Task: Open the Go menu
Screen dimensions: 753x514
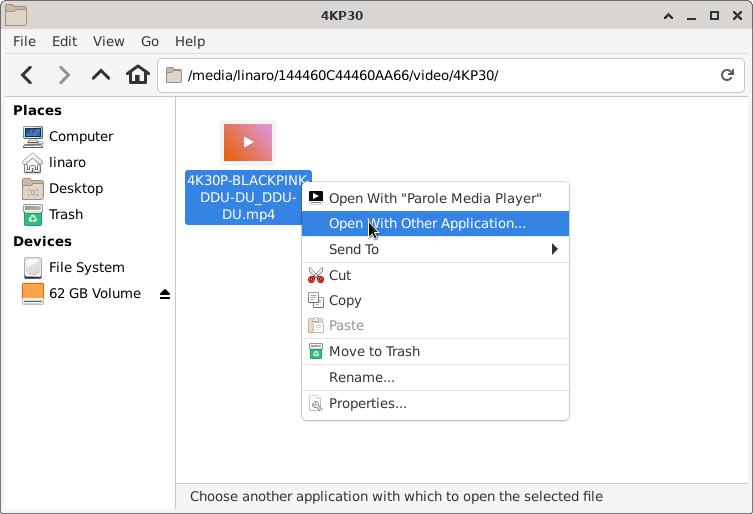Action: pyautogui.click(x=150, y=41)
